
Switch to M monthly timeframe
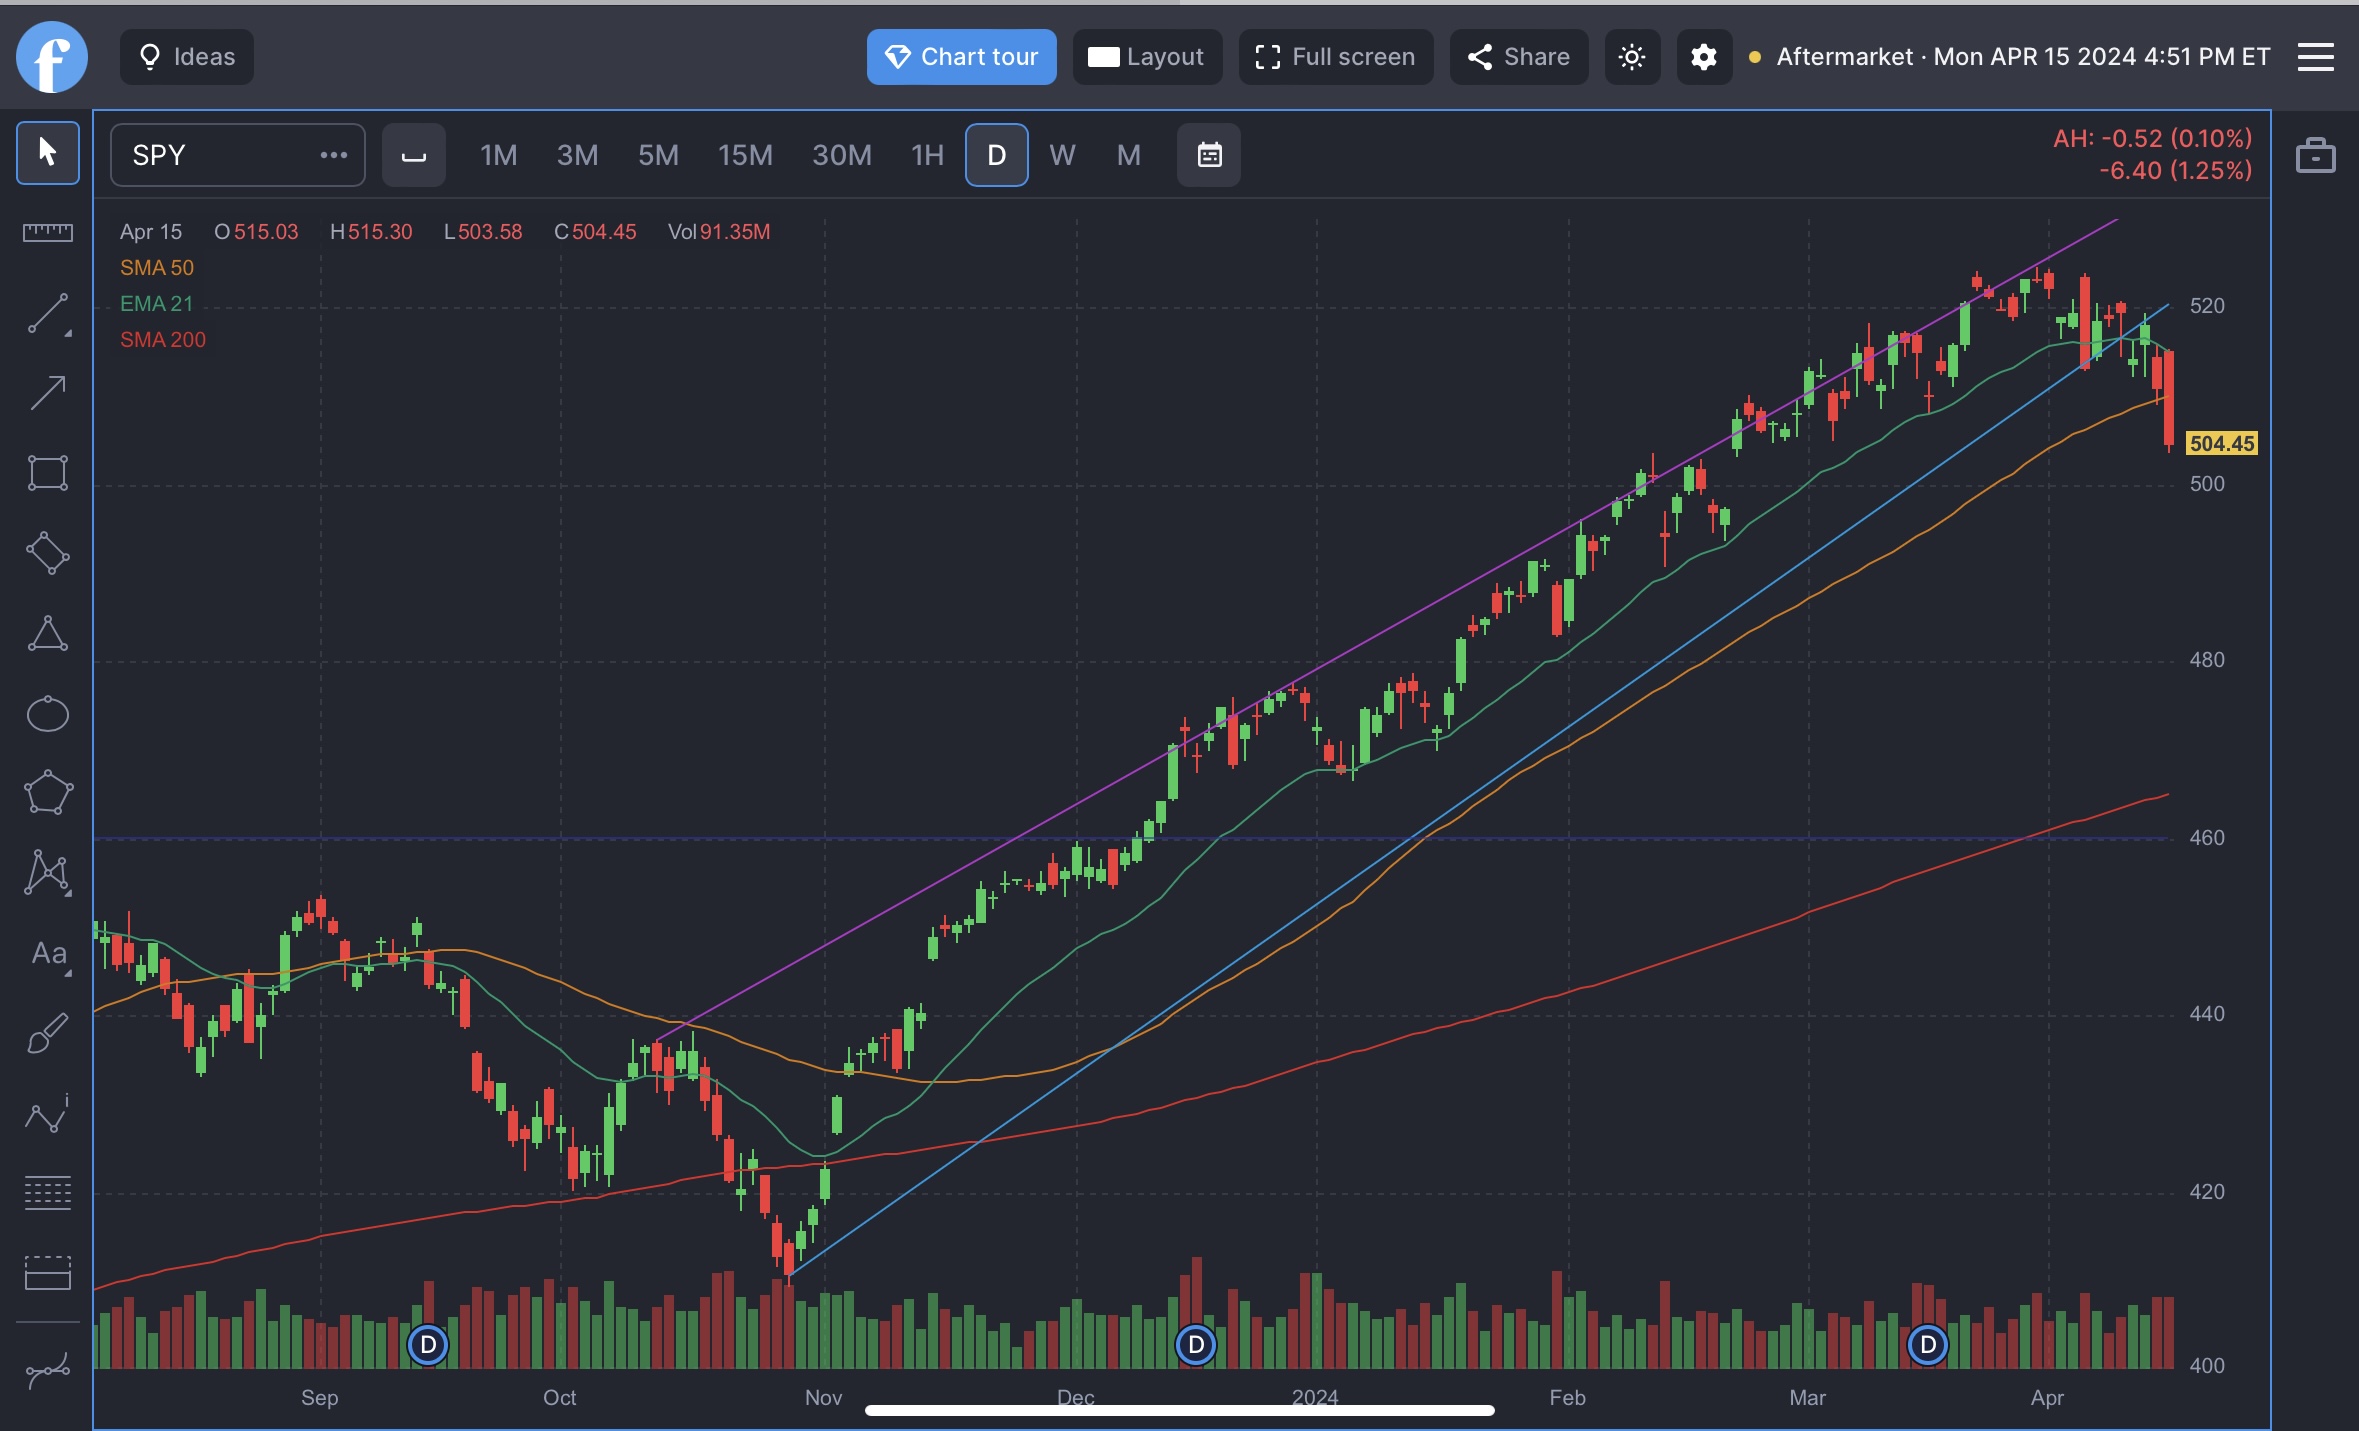tap(1128, 155)
